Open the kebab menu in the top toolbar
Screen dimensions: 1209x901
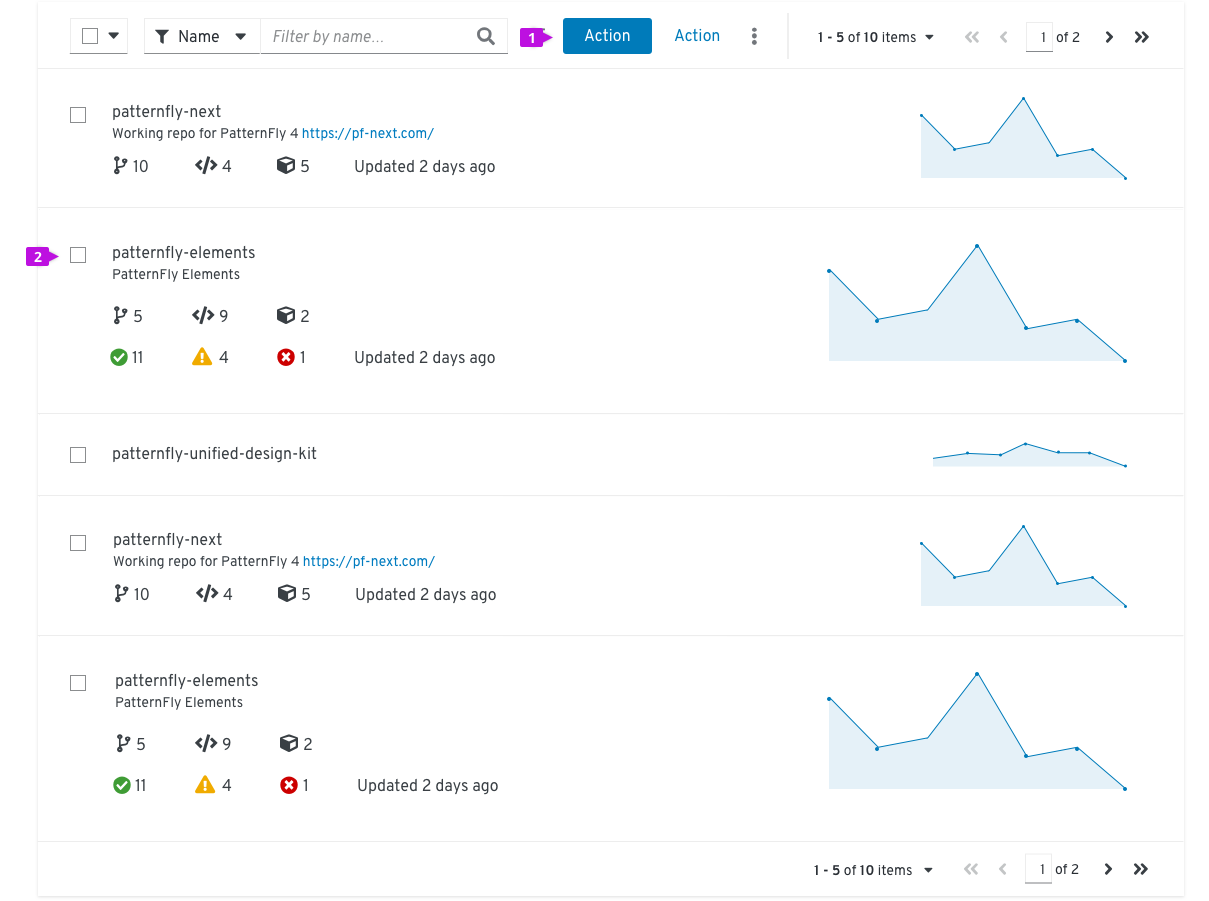click(x=754, y=36)
